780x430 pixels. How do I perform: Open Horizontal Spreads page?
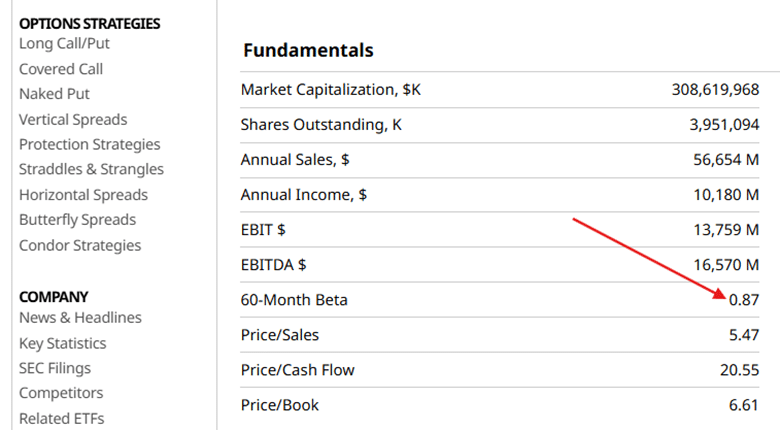coord(83,195)
